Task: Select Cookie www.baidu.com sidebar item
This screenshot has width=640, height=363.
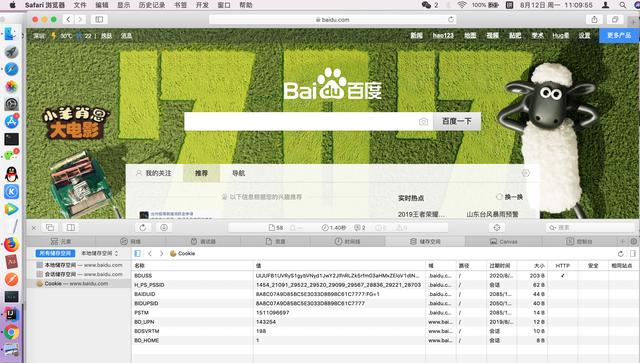Action: [x=80, y=283]
